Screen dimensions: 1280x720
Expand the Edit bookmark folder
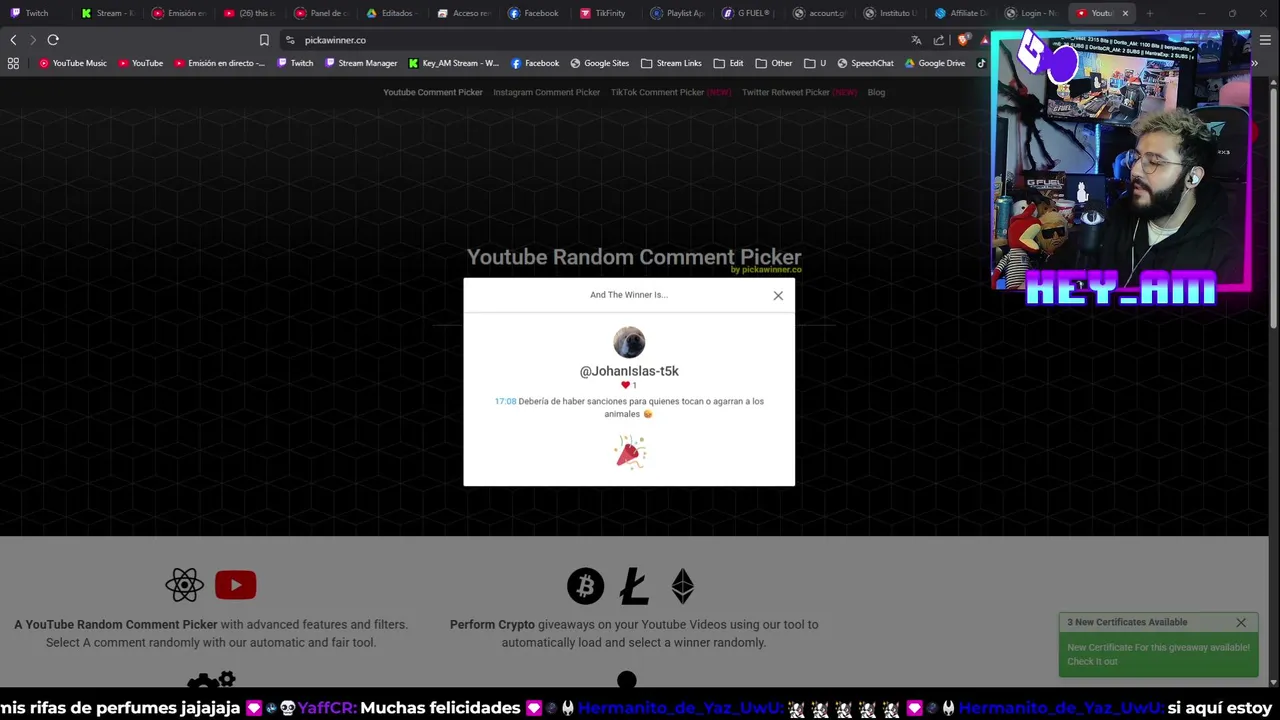pos(728,63)
